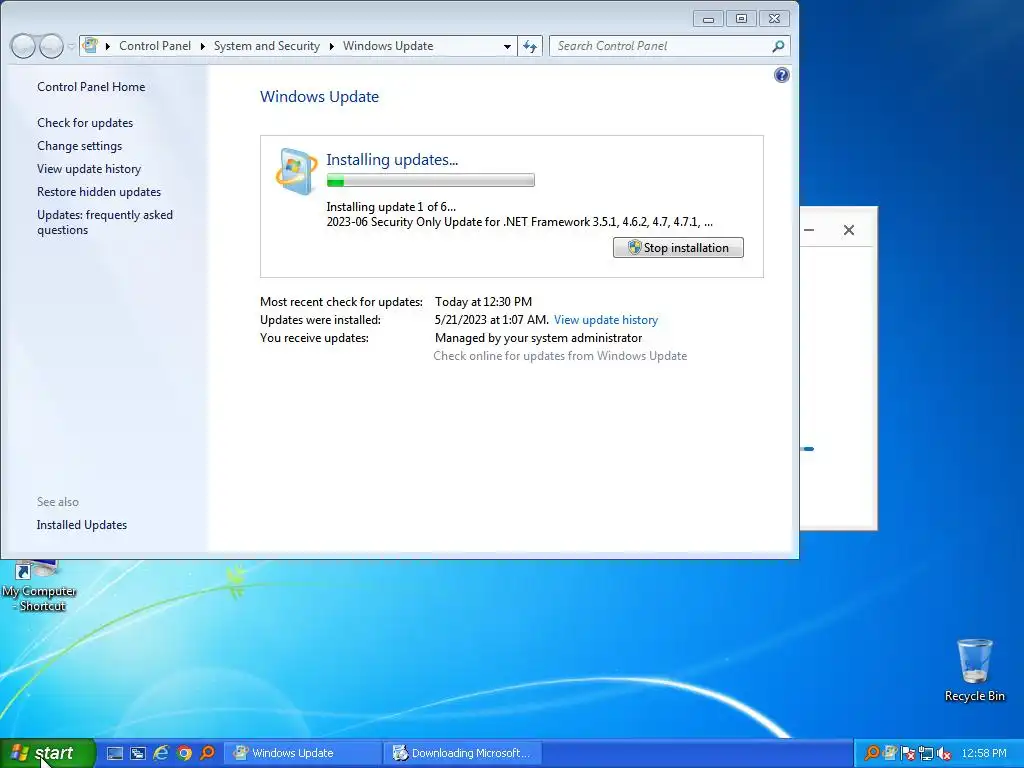Click the network connection tray icon

[925, 753]
